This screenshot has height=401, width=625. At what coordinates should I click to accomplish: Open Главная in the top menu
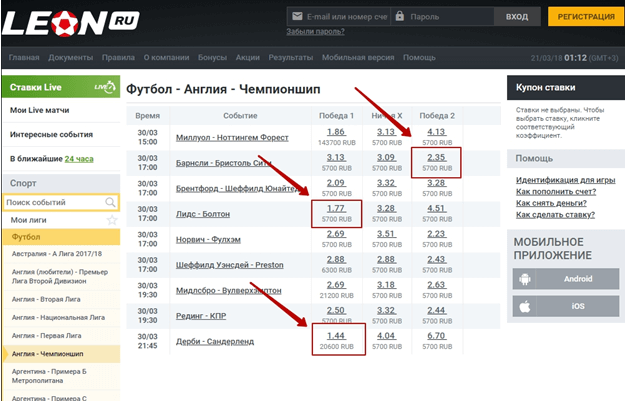24,57
